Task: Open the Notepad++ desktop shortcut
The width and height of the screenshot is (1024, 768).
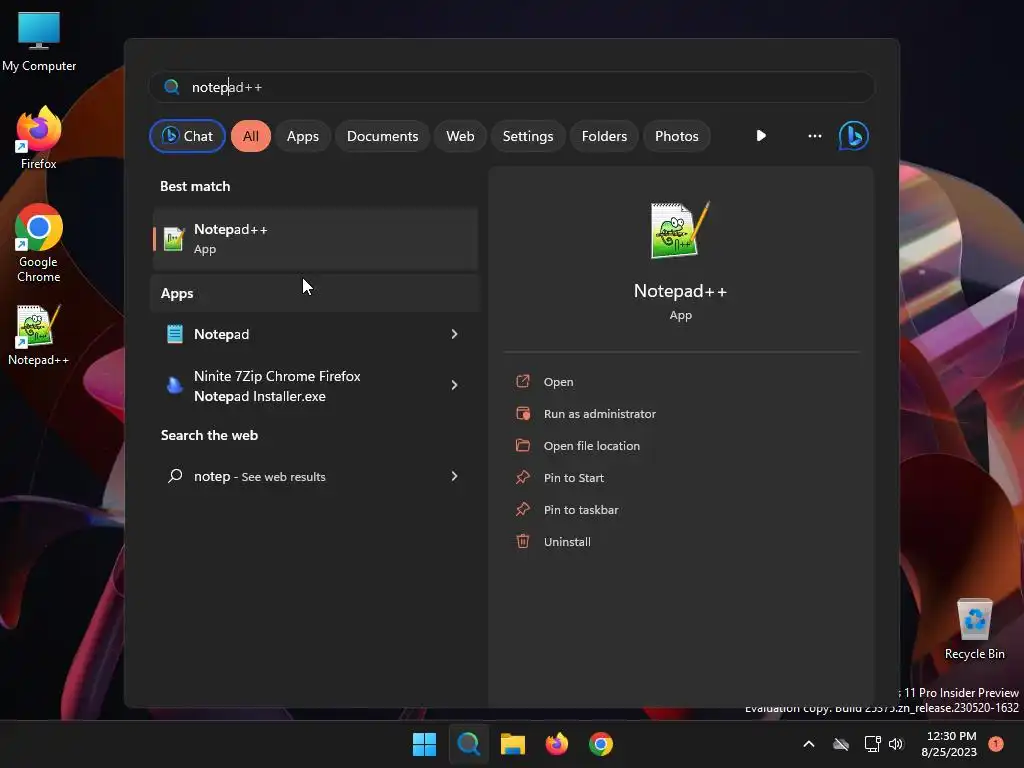Action: click(39, 335)
